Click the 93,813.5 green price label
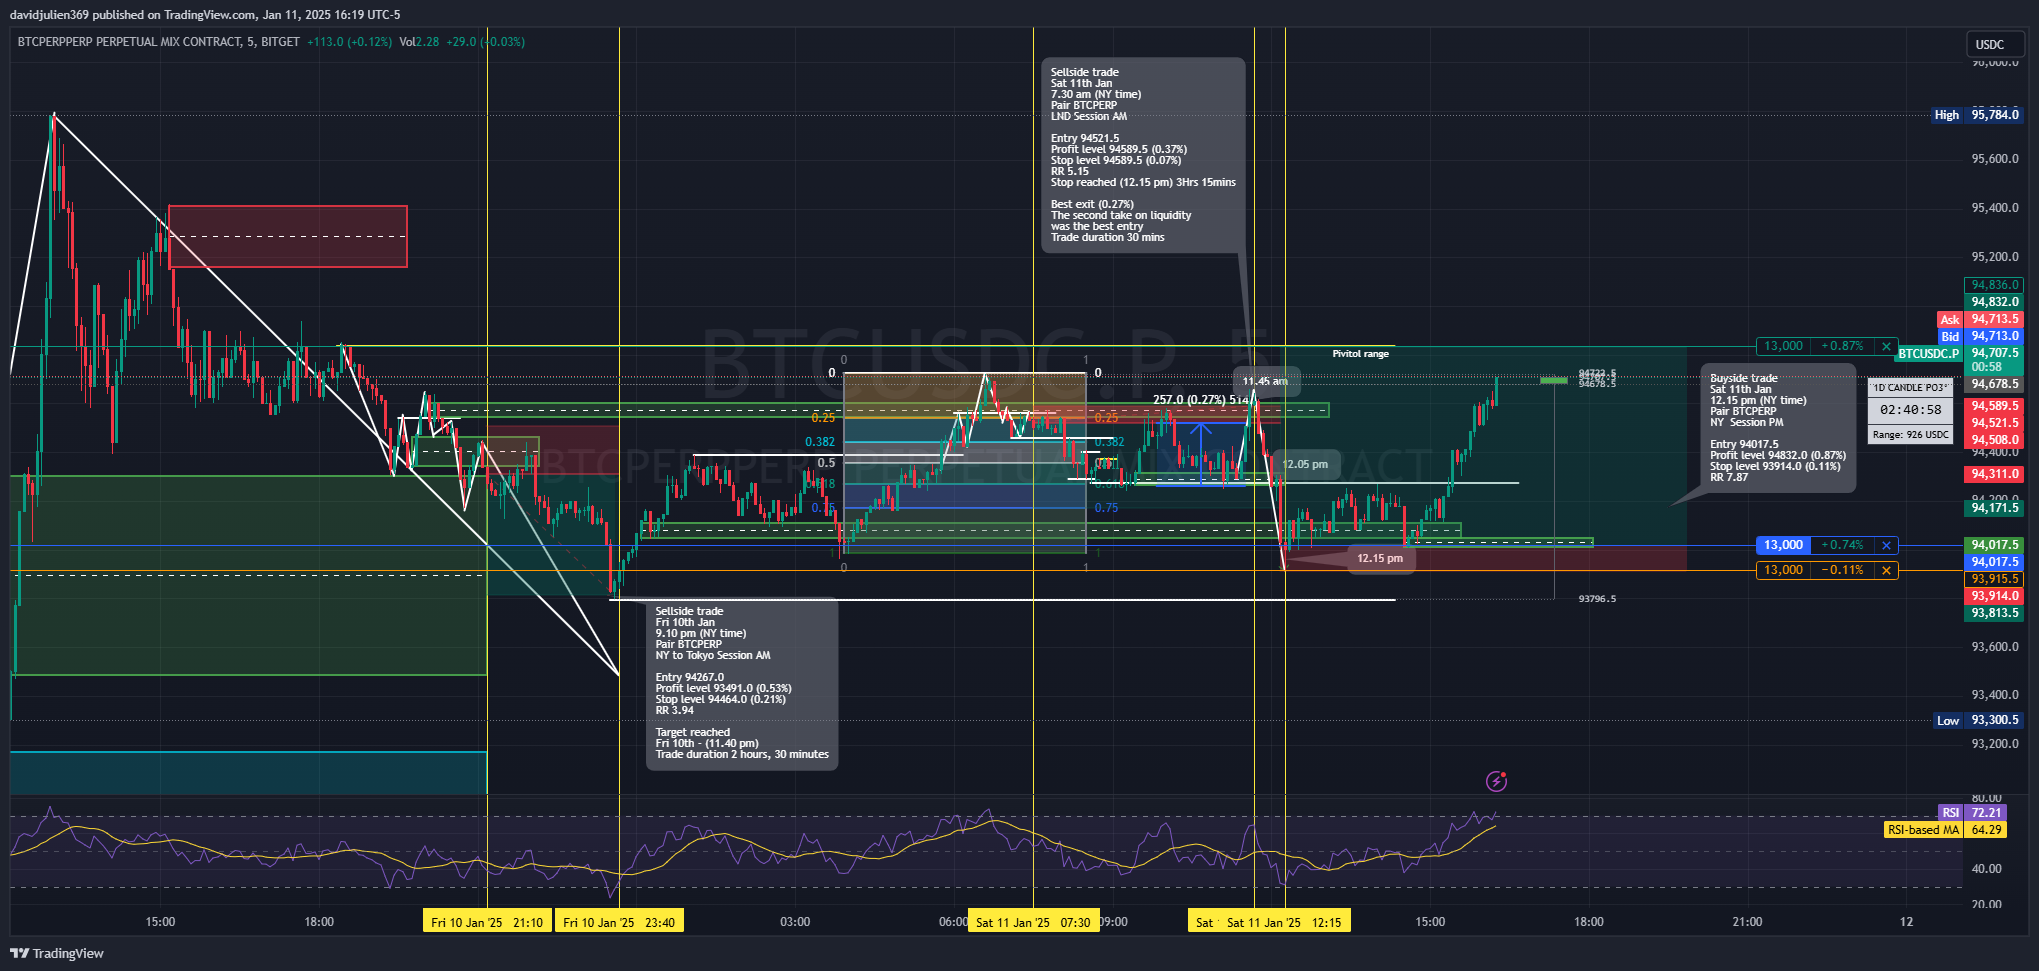The height and width of the screenshot is (971, 2039). pos(1994,613)
